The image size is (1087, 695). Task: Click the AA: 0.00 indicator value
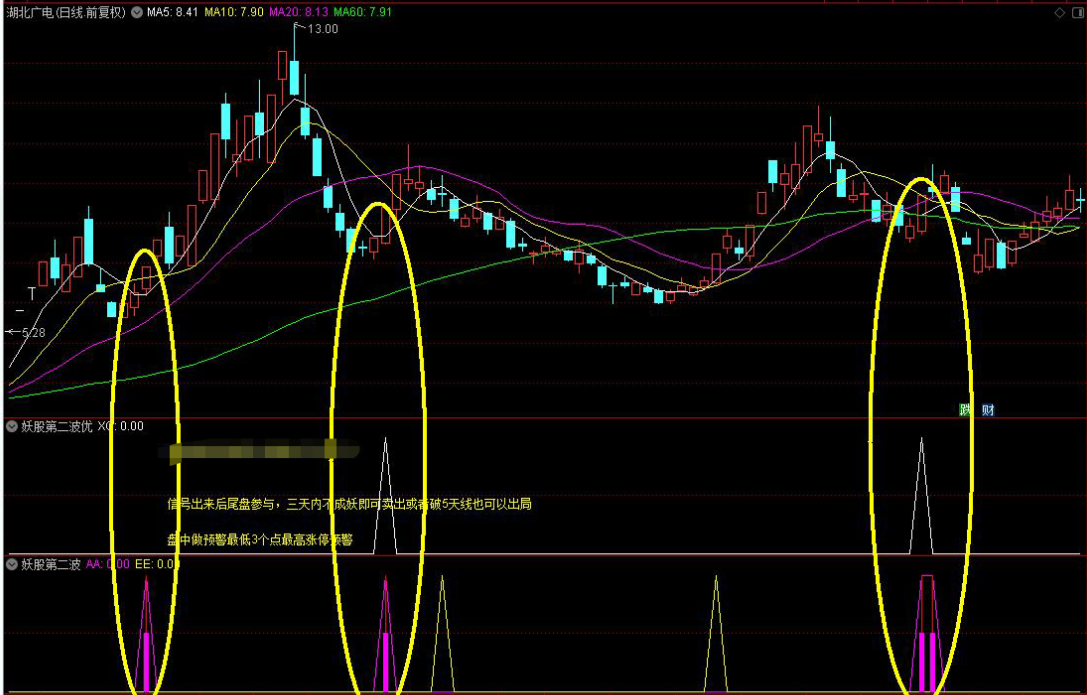[107, 564]
